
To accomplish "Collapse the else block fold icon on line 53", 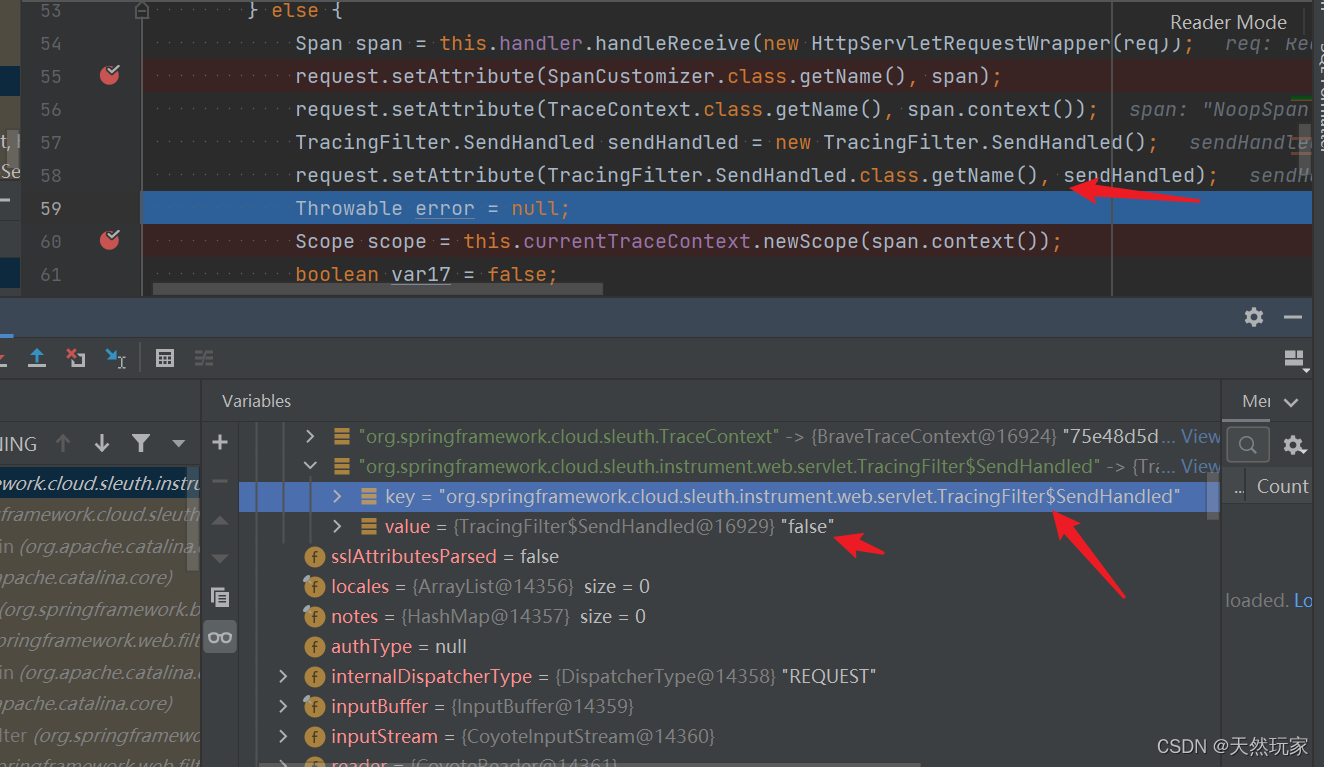I will coord(142,11).
